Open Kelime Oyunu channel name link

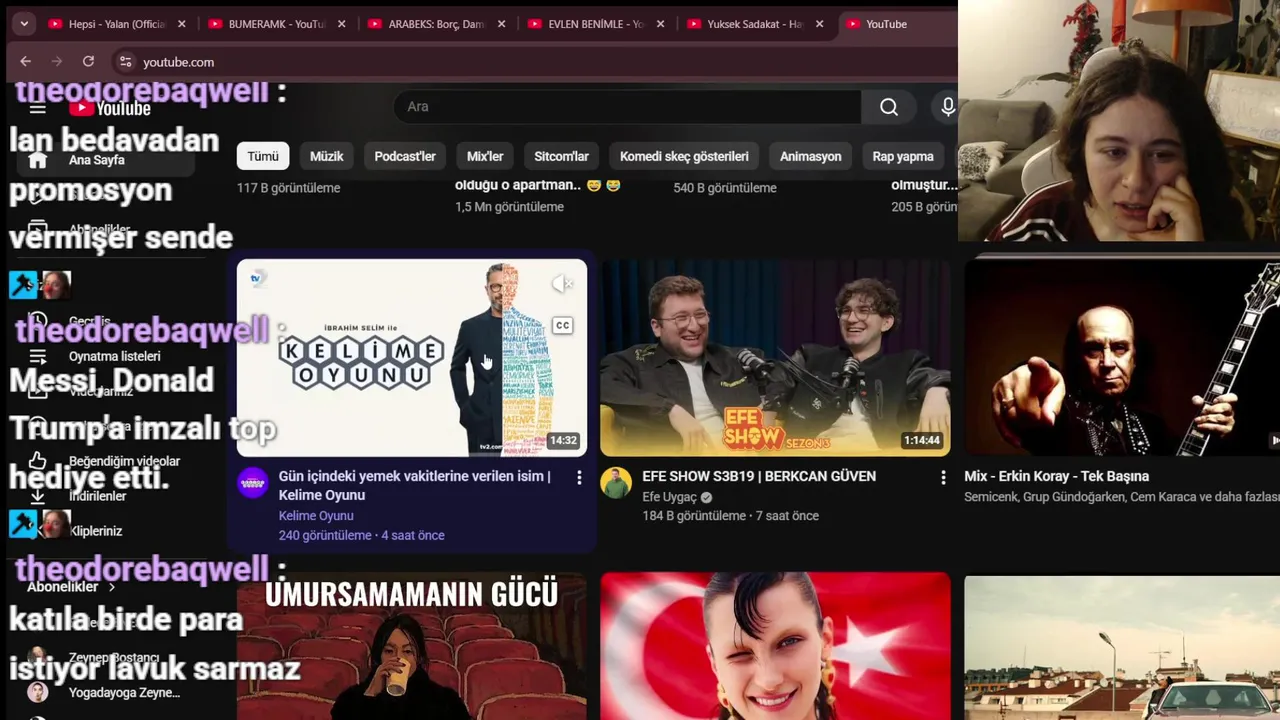click(316, 516)
